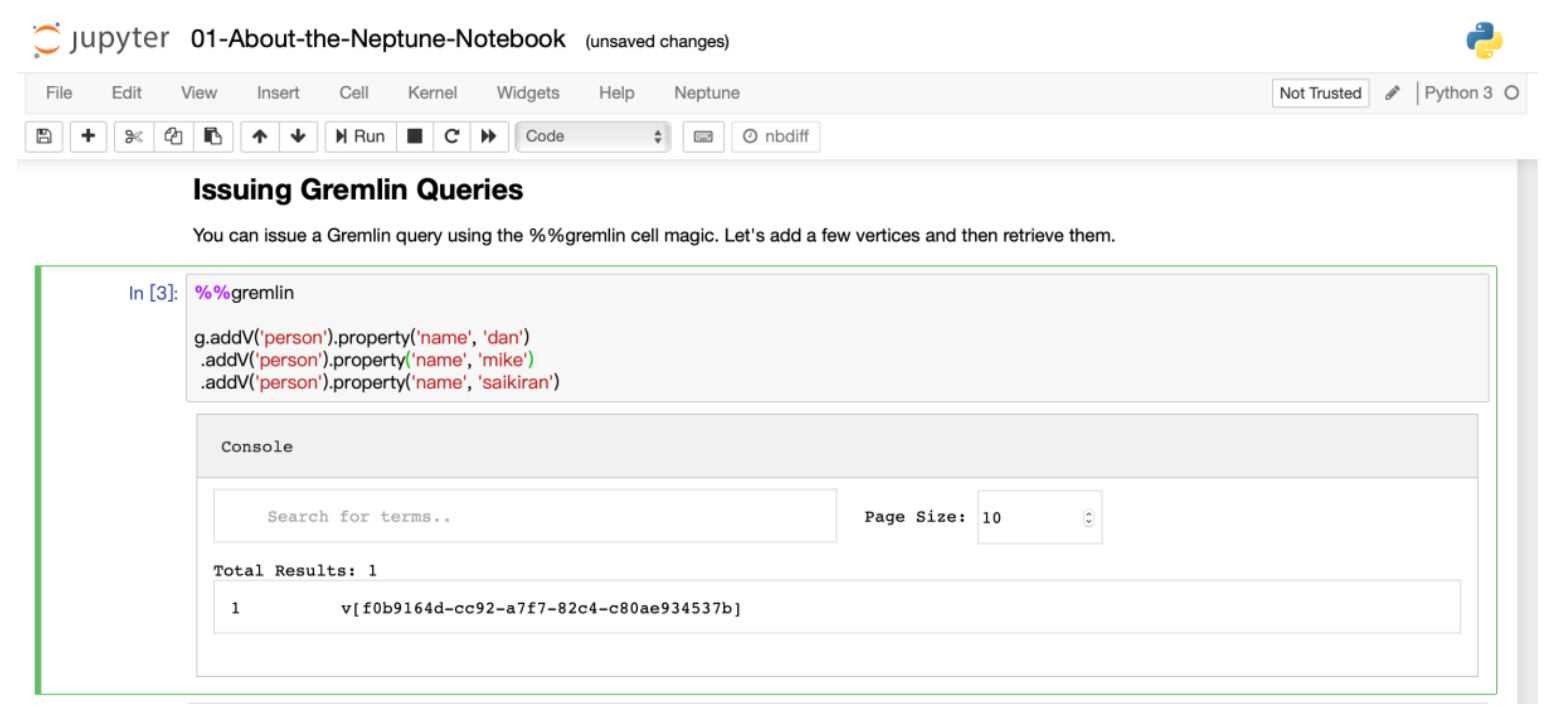Copy selected cells using the copy icon
The width and height of the screenshot is (1546, 706).
[x=174, y=136]
